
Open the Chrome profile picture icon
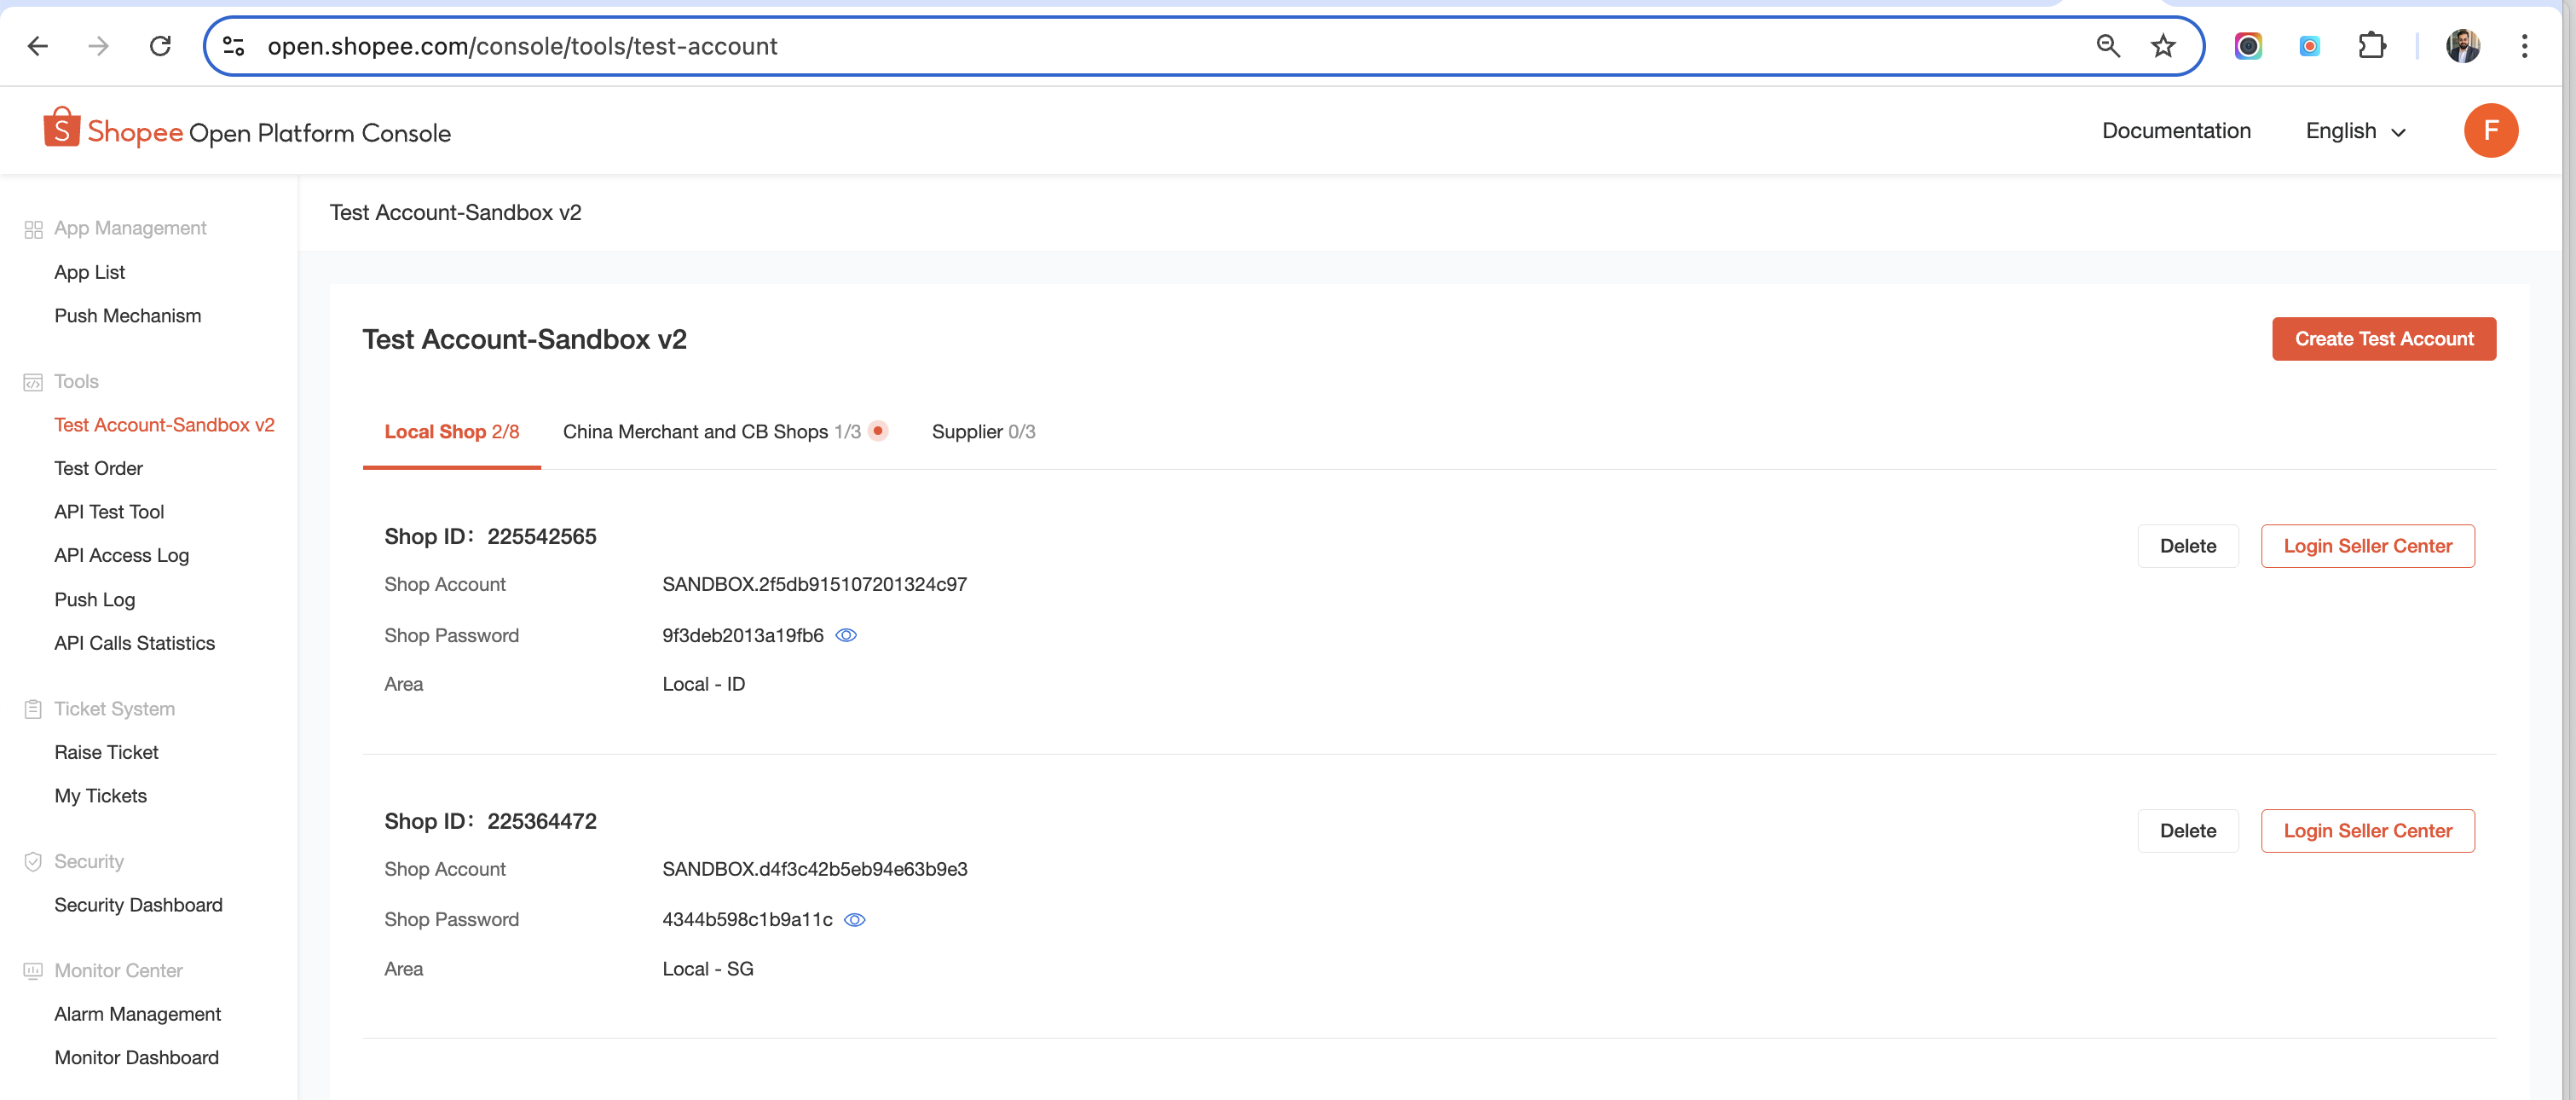(2462, 46)
